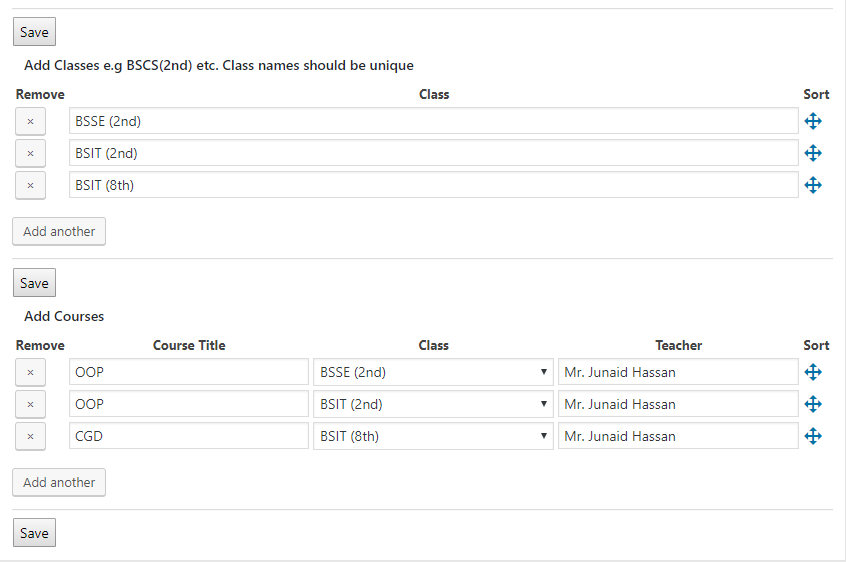Click the sort handle for BSSE (2nd) class row
The image size is (846, 562).
coord(813,121)
